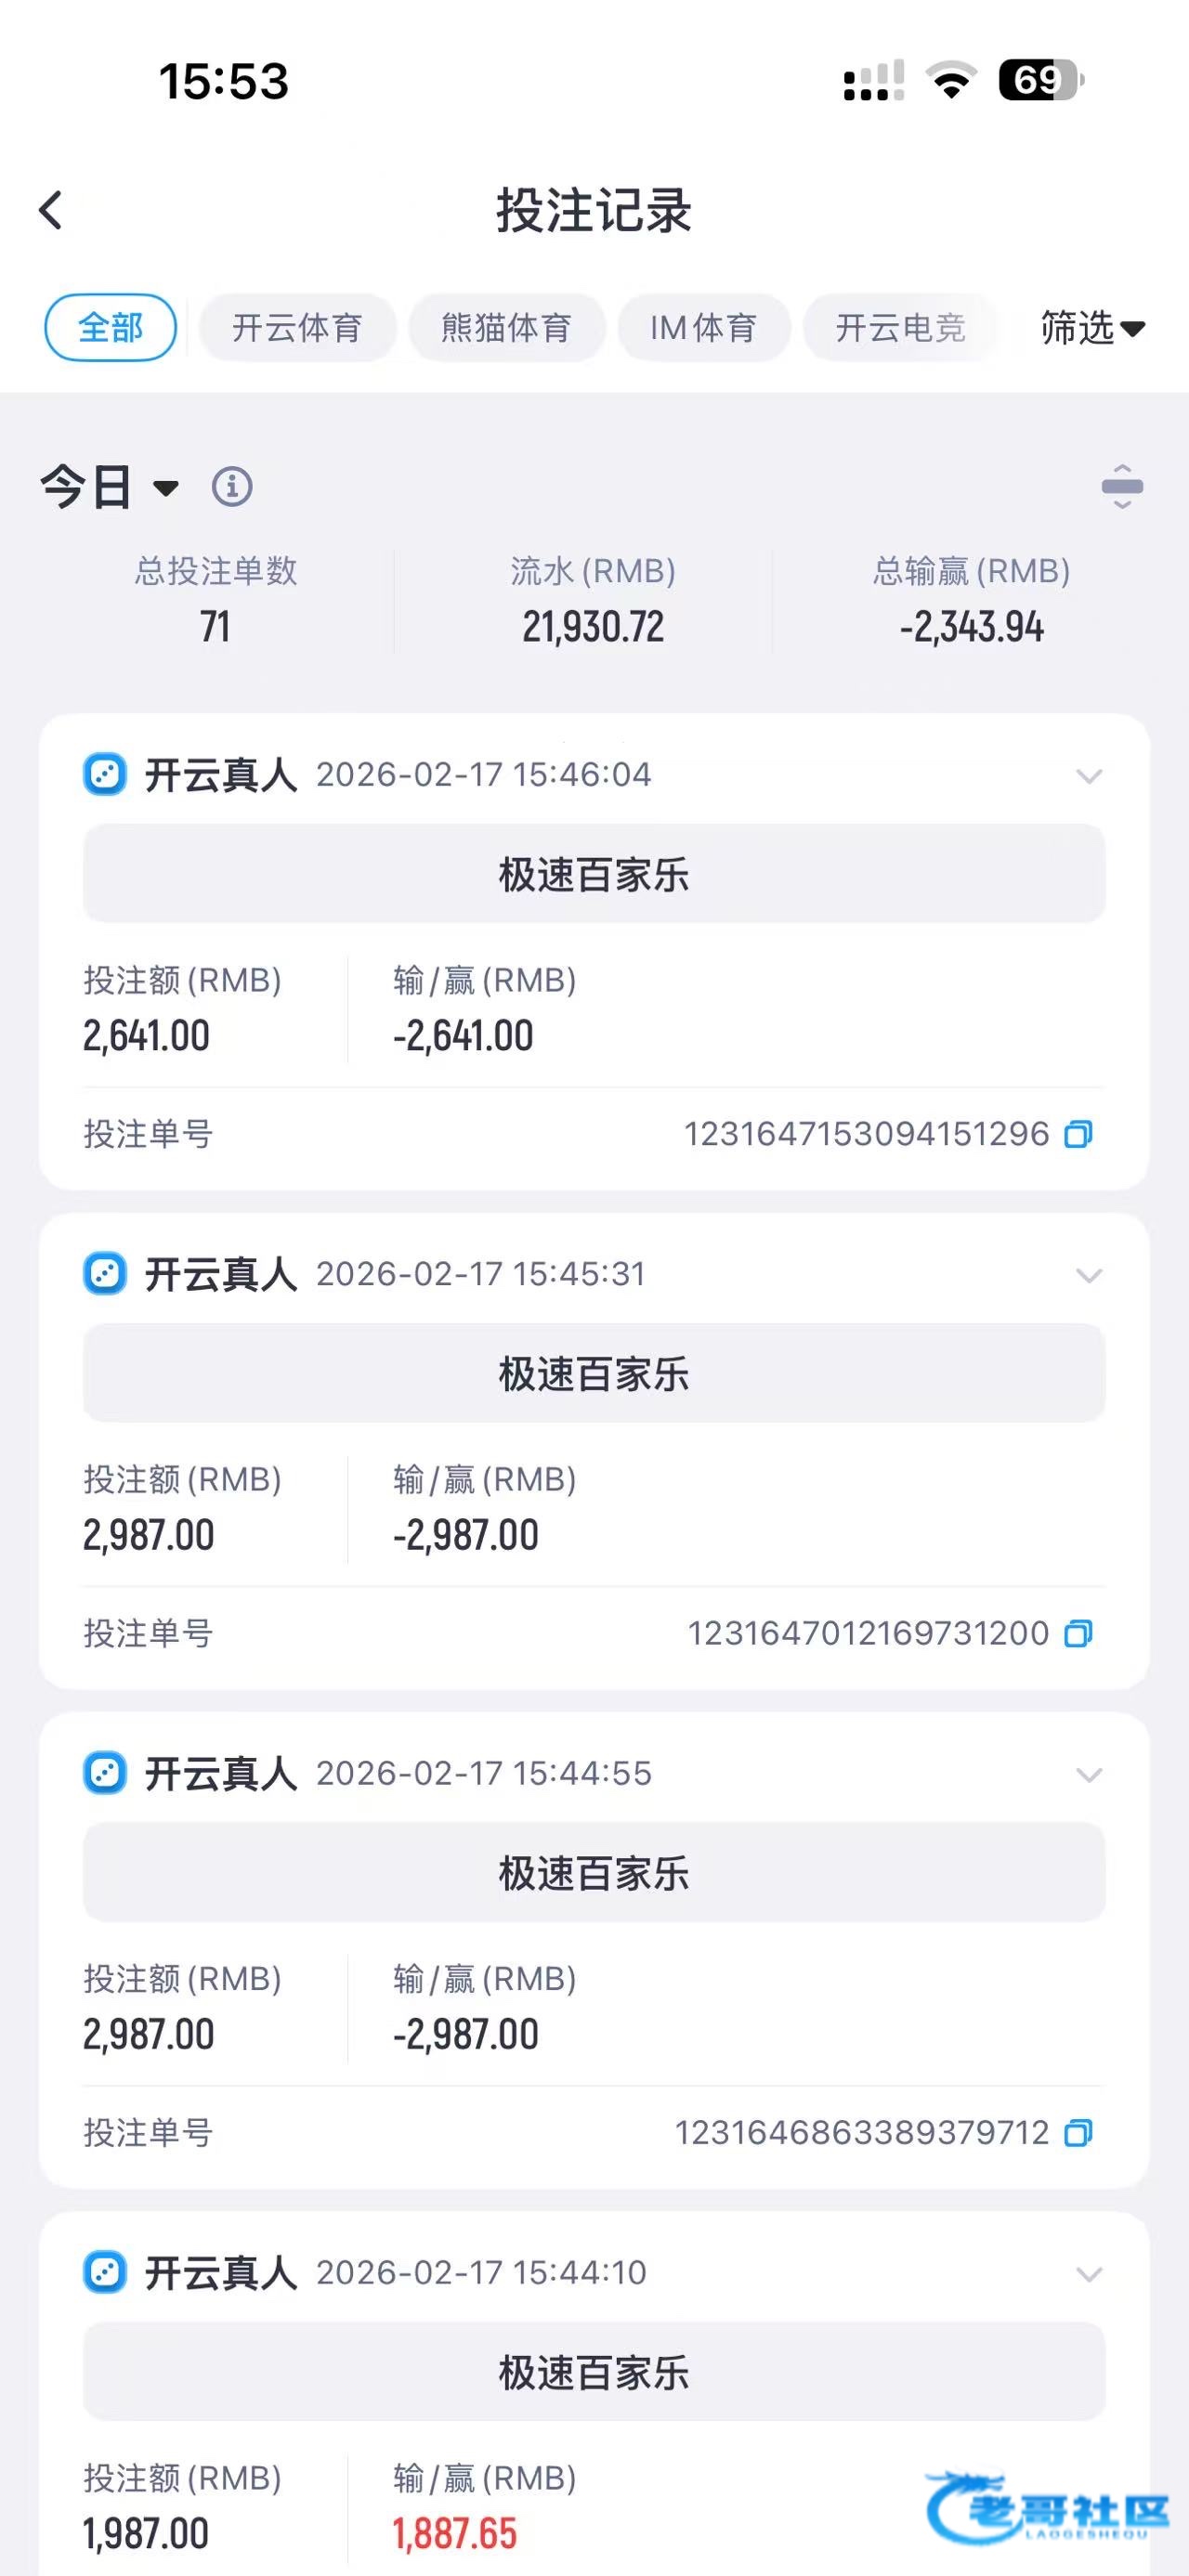
Task: Expand the 15:44:55 bet record
Action: pos(1089,1775)
